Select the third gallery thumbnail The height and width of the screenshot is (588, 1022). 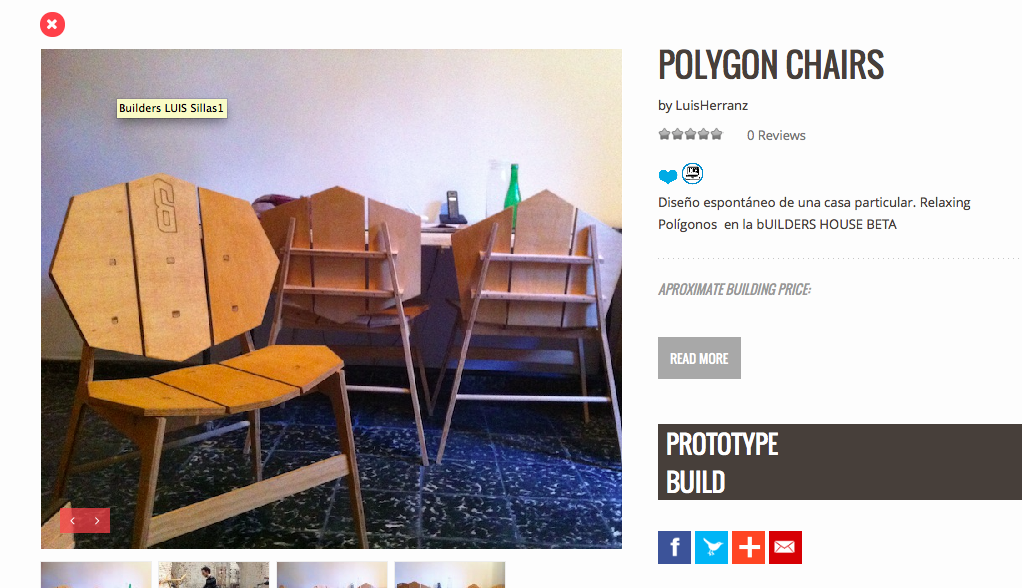(332, 575)
